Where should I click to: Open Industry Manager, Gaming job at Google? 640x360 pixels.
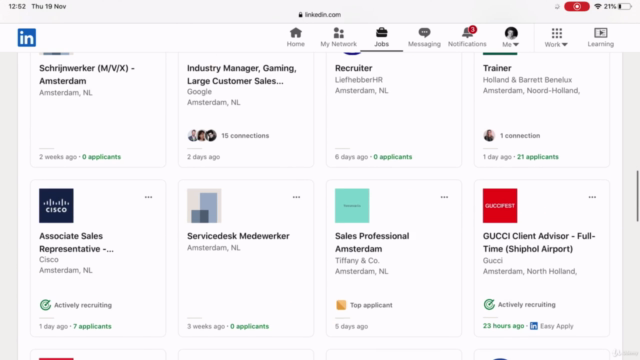(x=242, y=74)
